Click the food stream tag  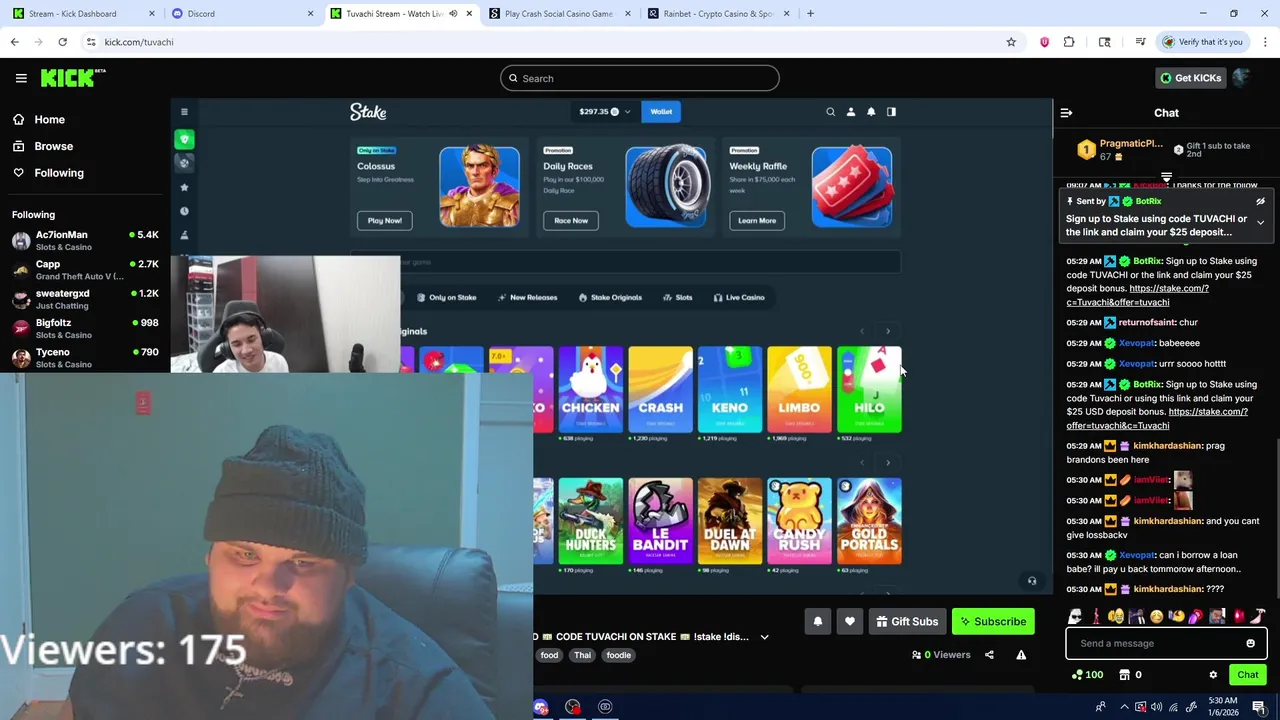549,655
